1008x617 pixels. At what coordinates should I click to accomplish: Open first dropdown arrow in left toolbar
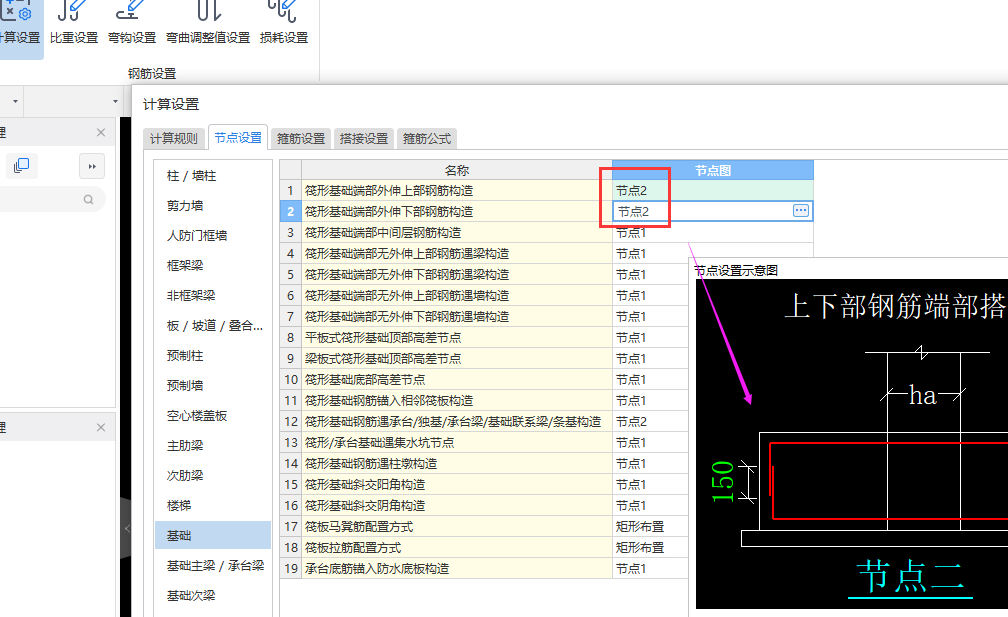(x=15, y=102)
